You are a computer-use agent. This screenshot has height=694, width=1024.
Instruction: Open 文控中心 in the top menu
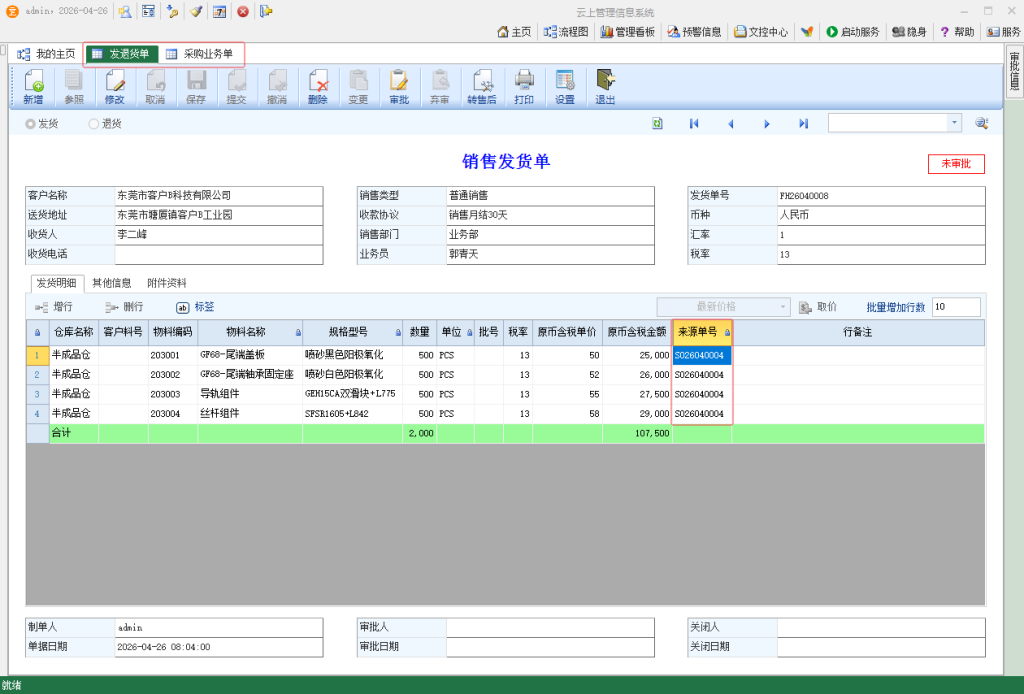[x=761, y=32]
